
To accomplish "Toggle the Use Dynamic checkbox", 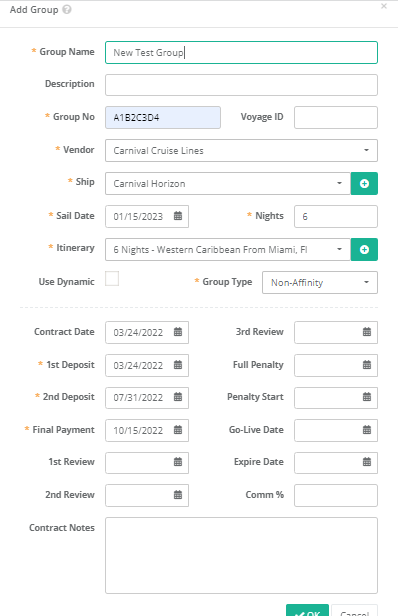I will coord(112,279).
